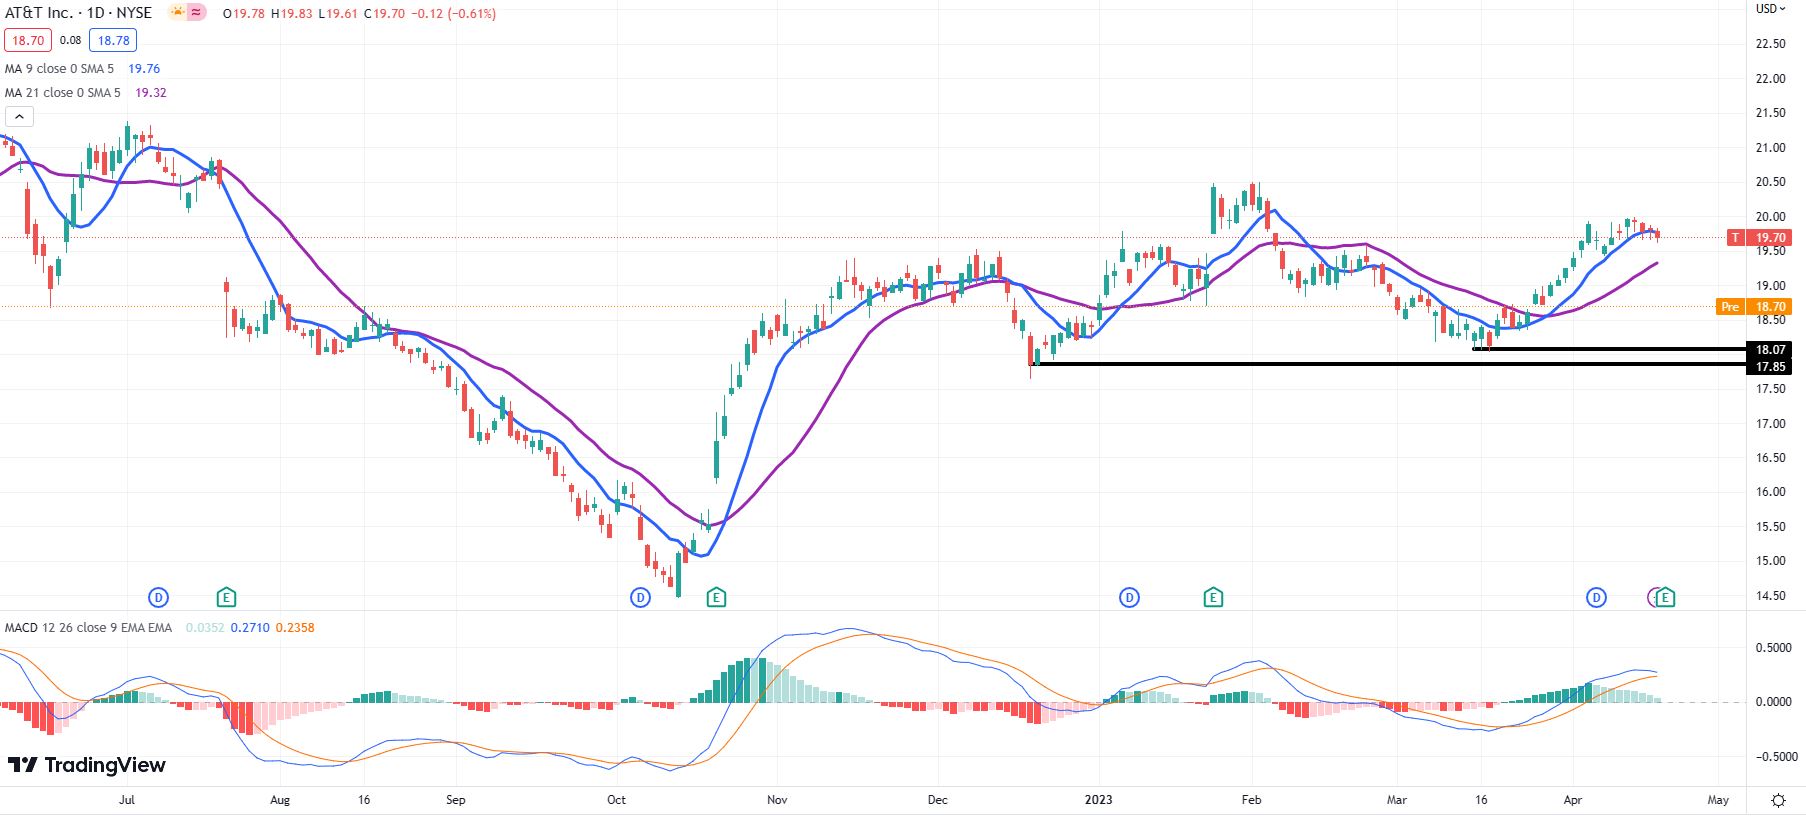Click the 2023 label on time axis
Image resolution: width=1806 pixels, height=816 pixels.
pyautogui.click(x=1099, y=800)
